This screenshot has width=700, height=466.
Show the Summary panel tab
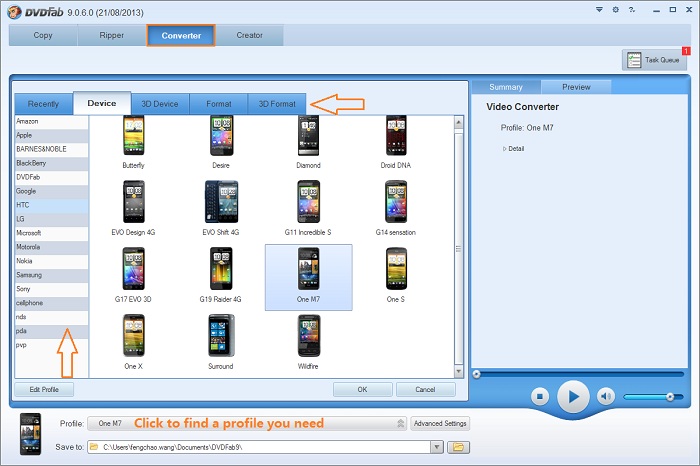point(506,87)
